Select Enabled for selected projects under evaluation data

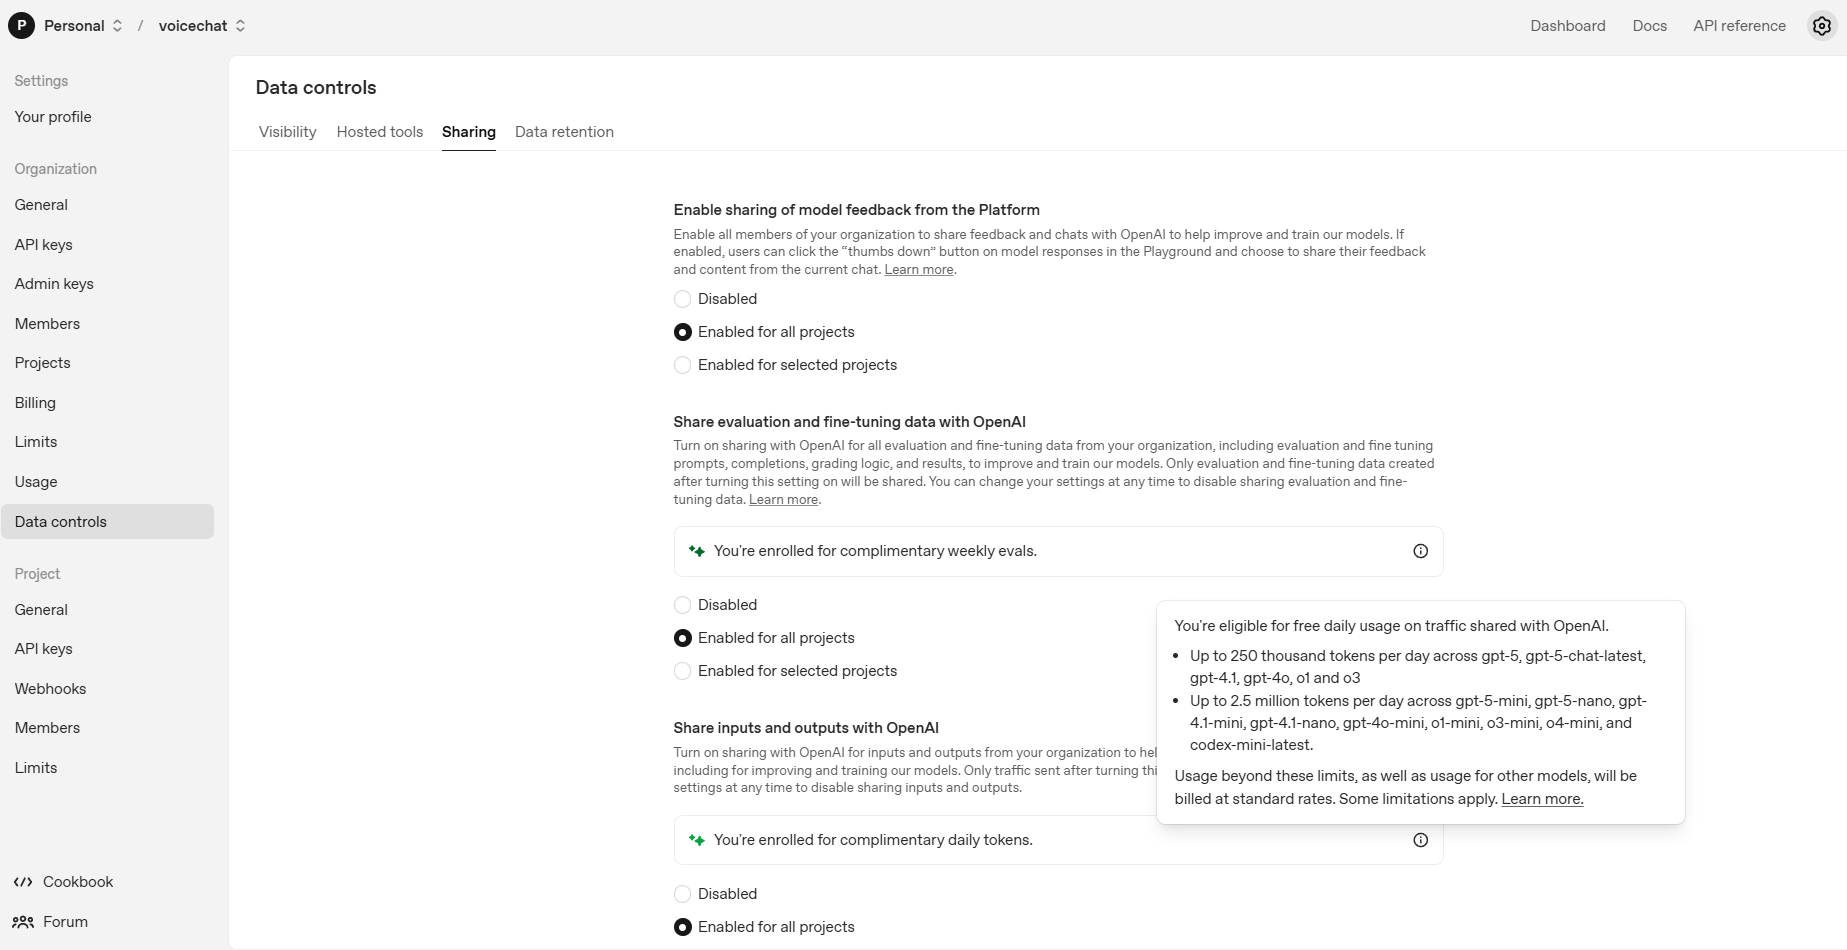(x=682, y=671)
